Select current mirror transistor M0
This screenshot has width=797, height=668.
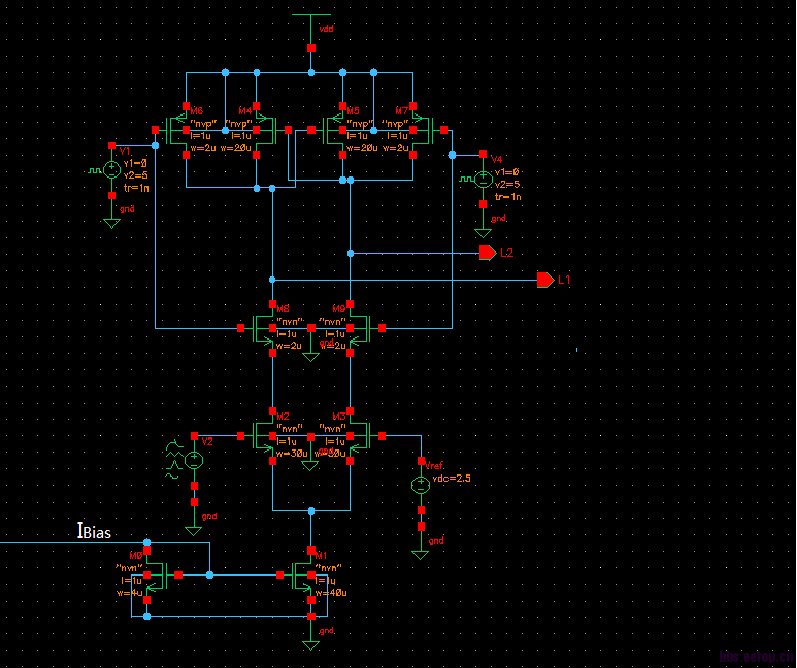point(157,575)
